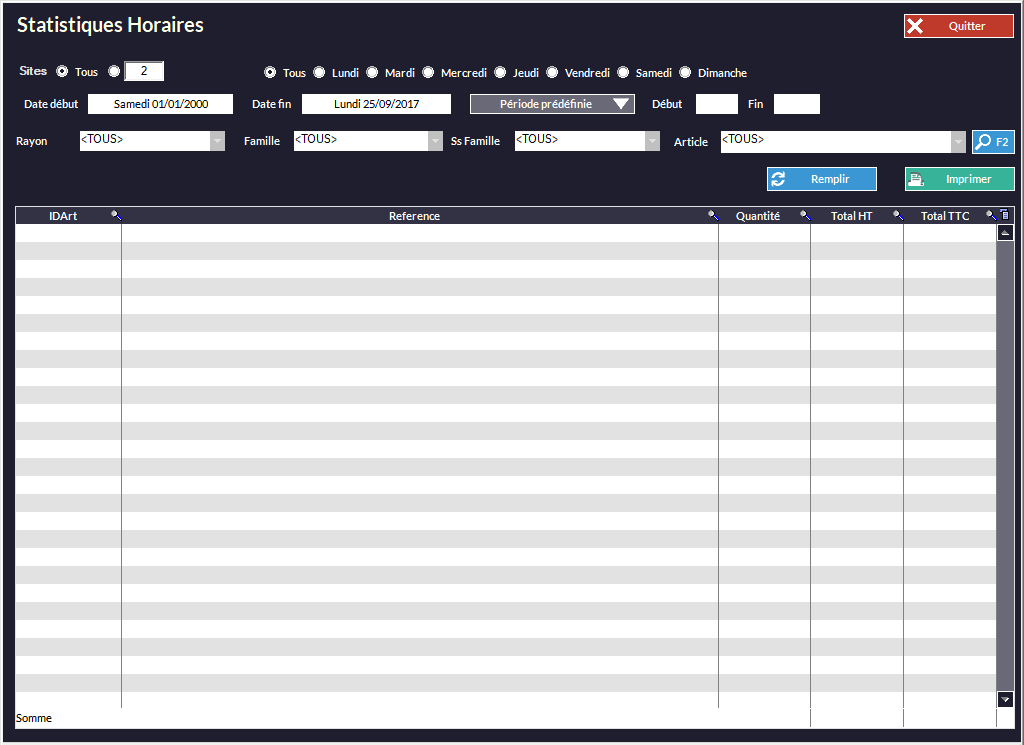Expand the Famille combo box
The image size is (1024, 745).
click(x=435, y=141)
